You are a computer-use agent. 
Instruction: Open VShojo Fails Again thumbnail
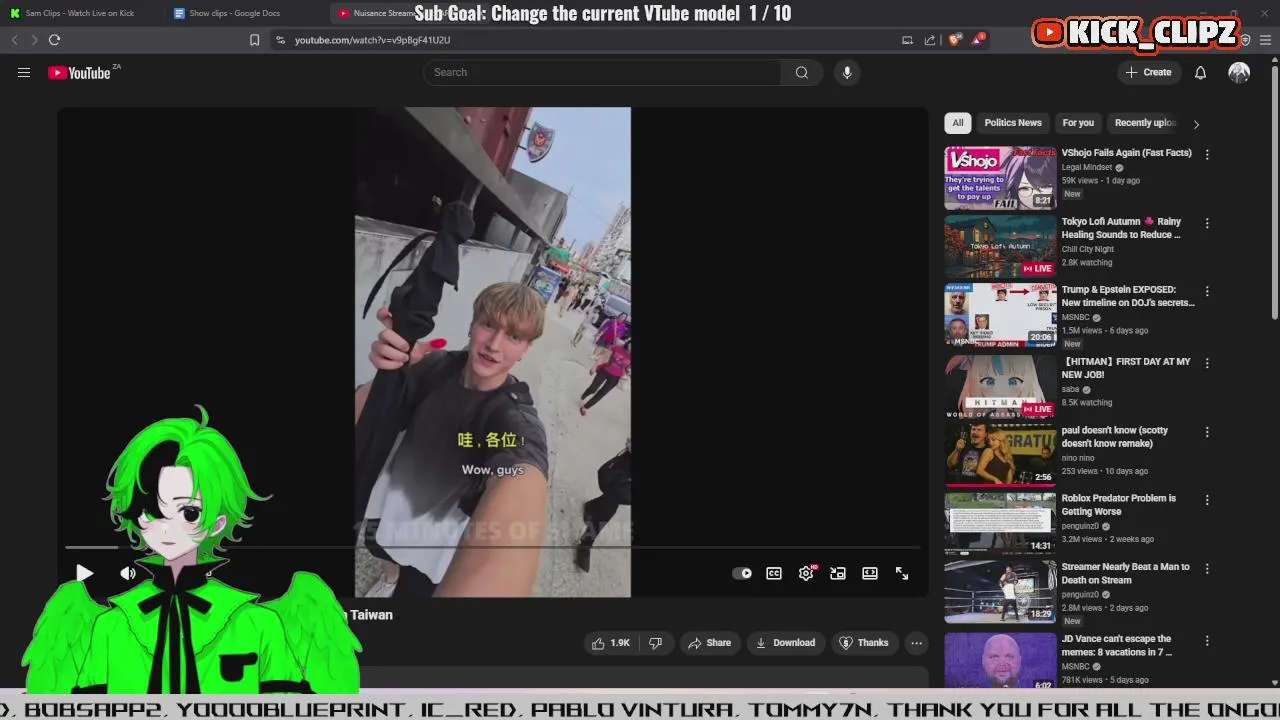tap(1000, 178)
